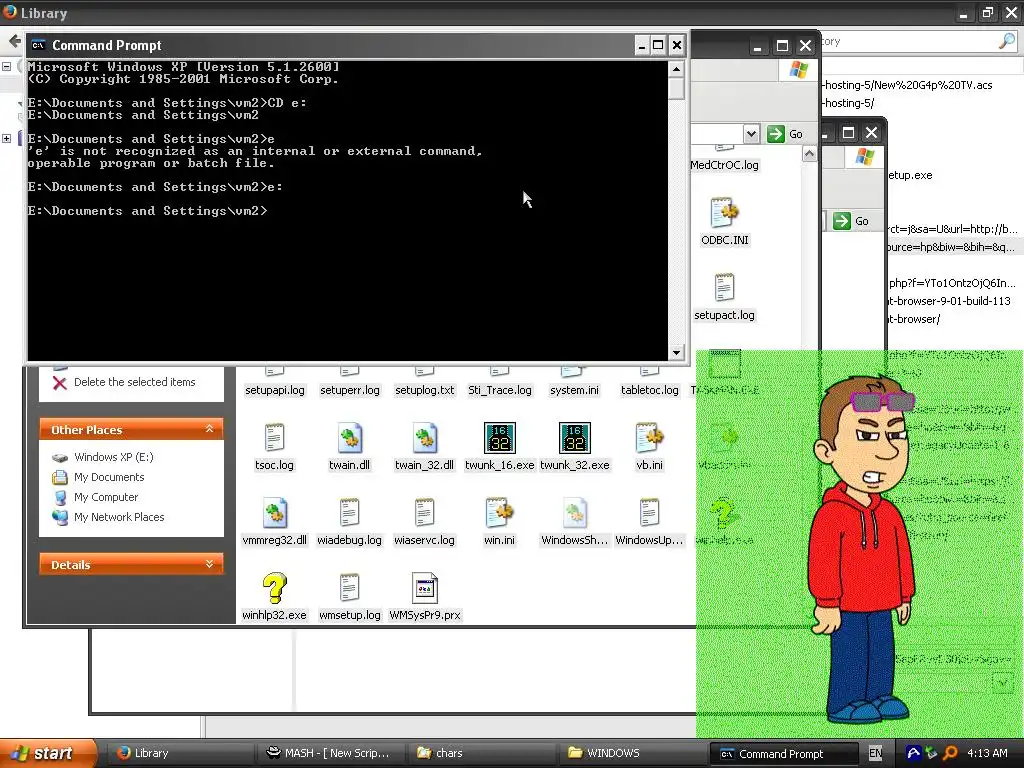Select the twunk_32.exe icon

tap(575, 438)
